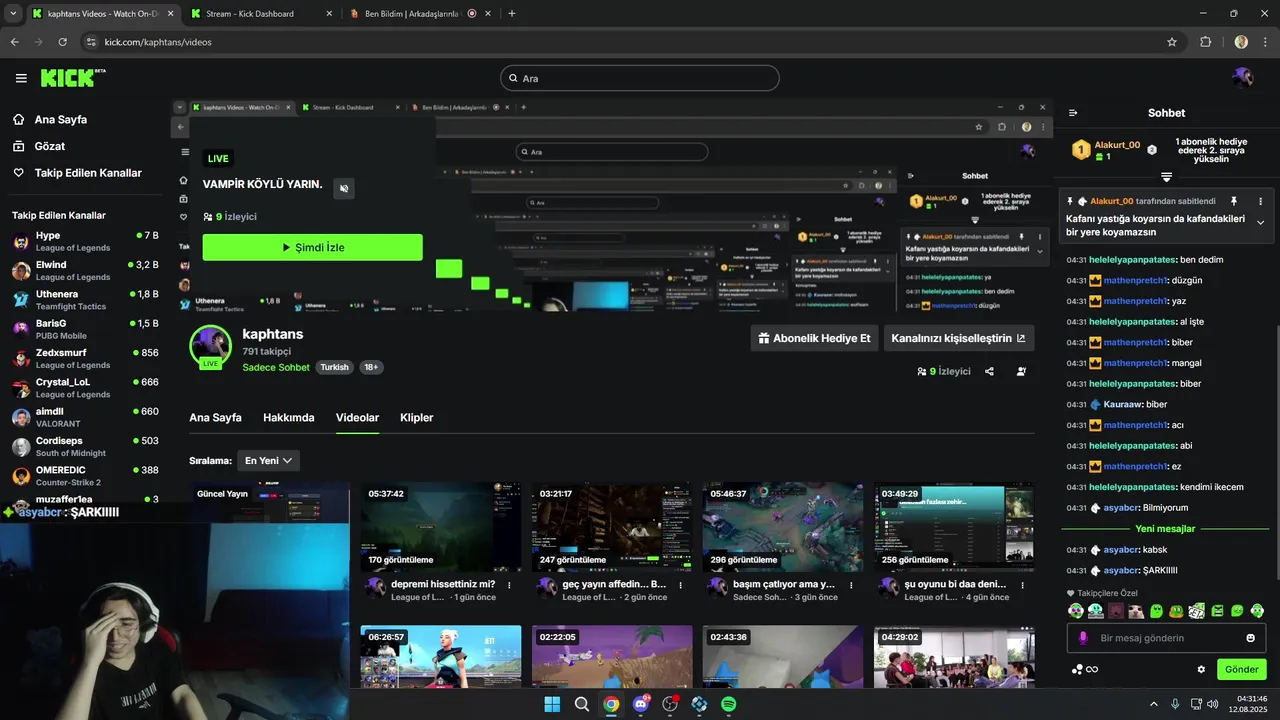Open followed channel Uthenera
The image size is (1280, 720).
coord(85,300)
